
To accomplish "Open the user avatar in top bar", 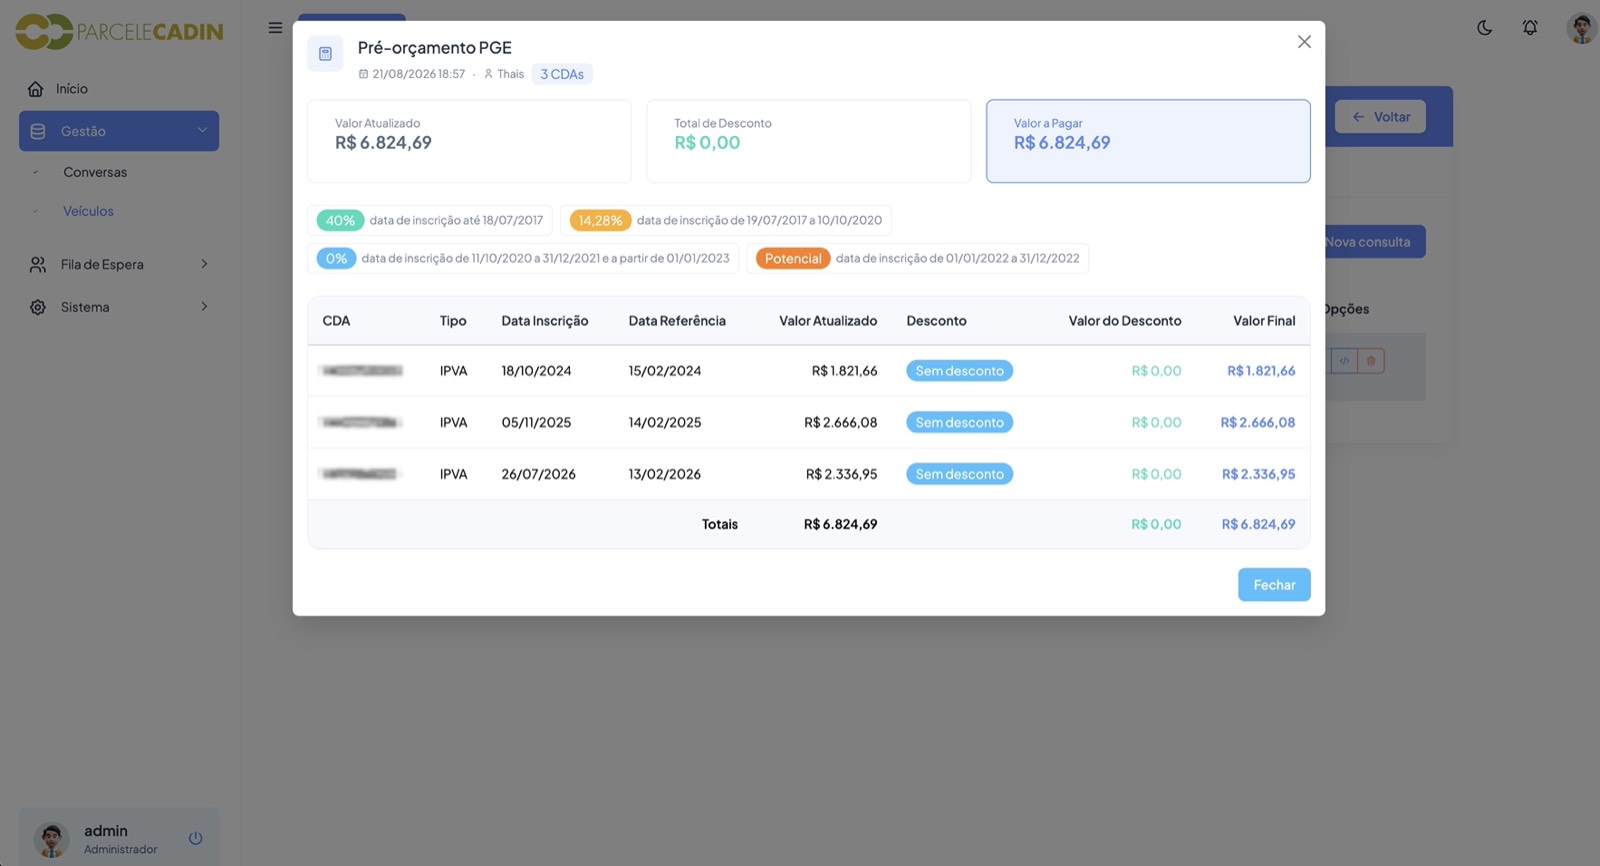I will pos(1581,28).
